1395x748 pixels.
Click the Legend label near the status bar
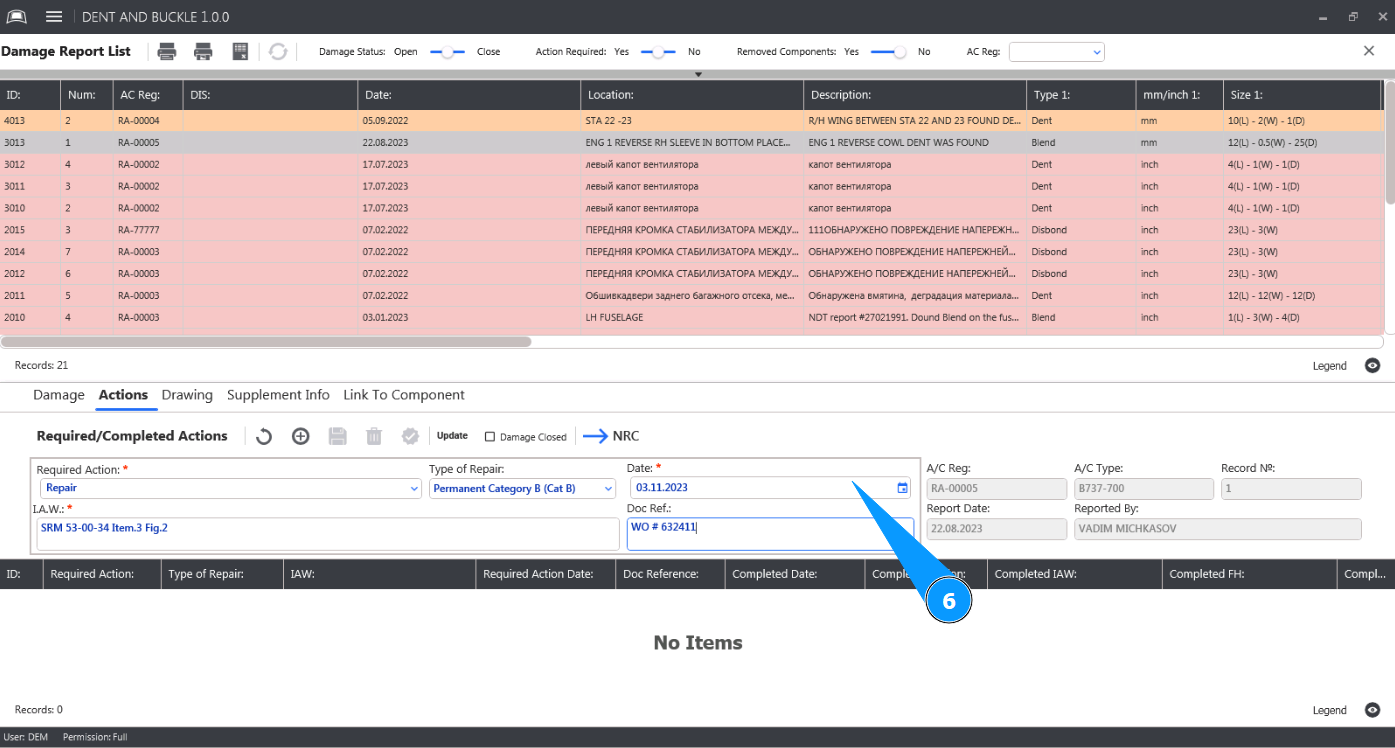[x=1330, y=710]
